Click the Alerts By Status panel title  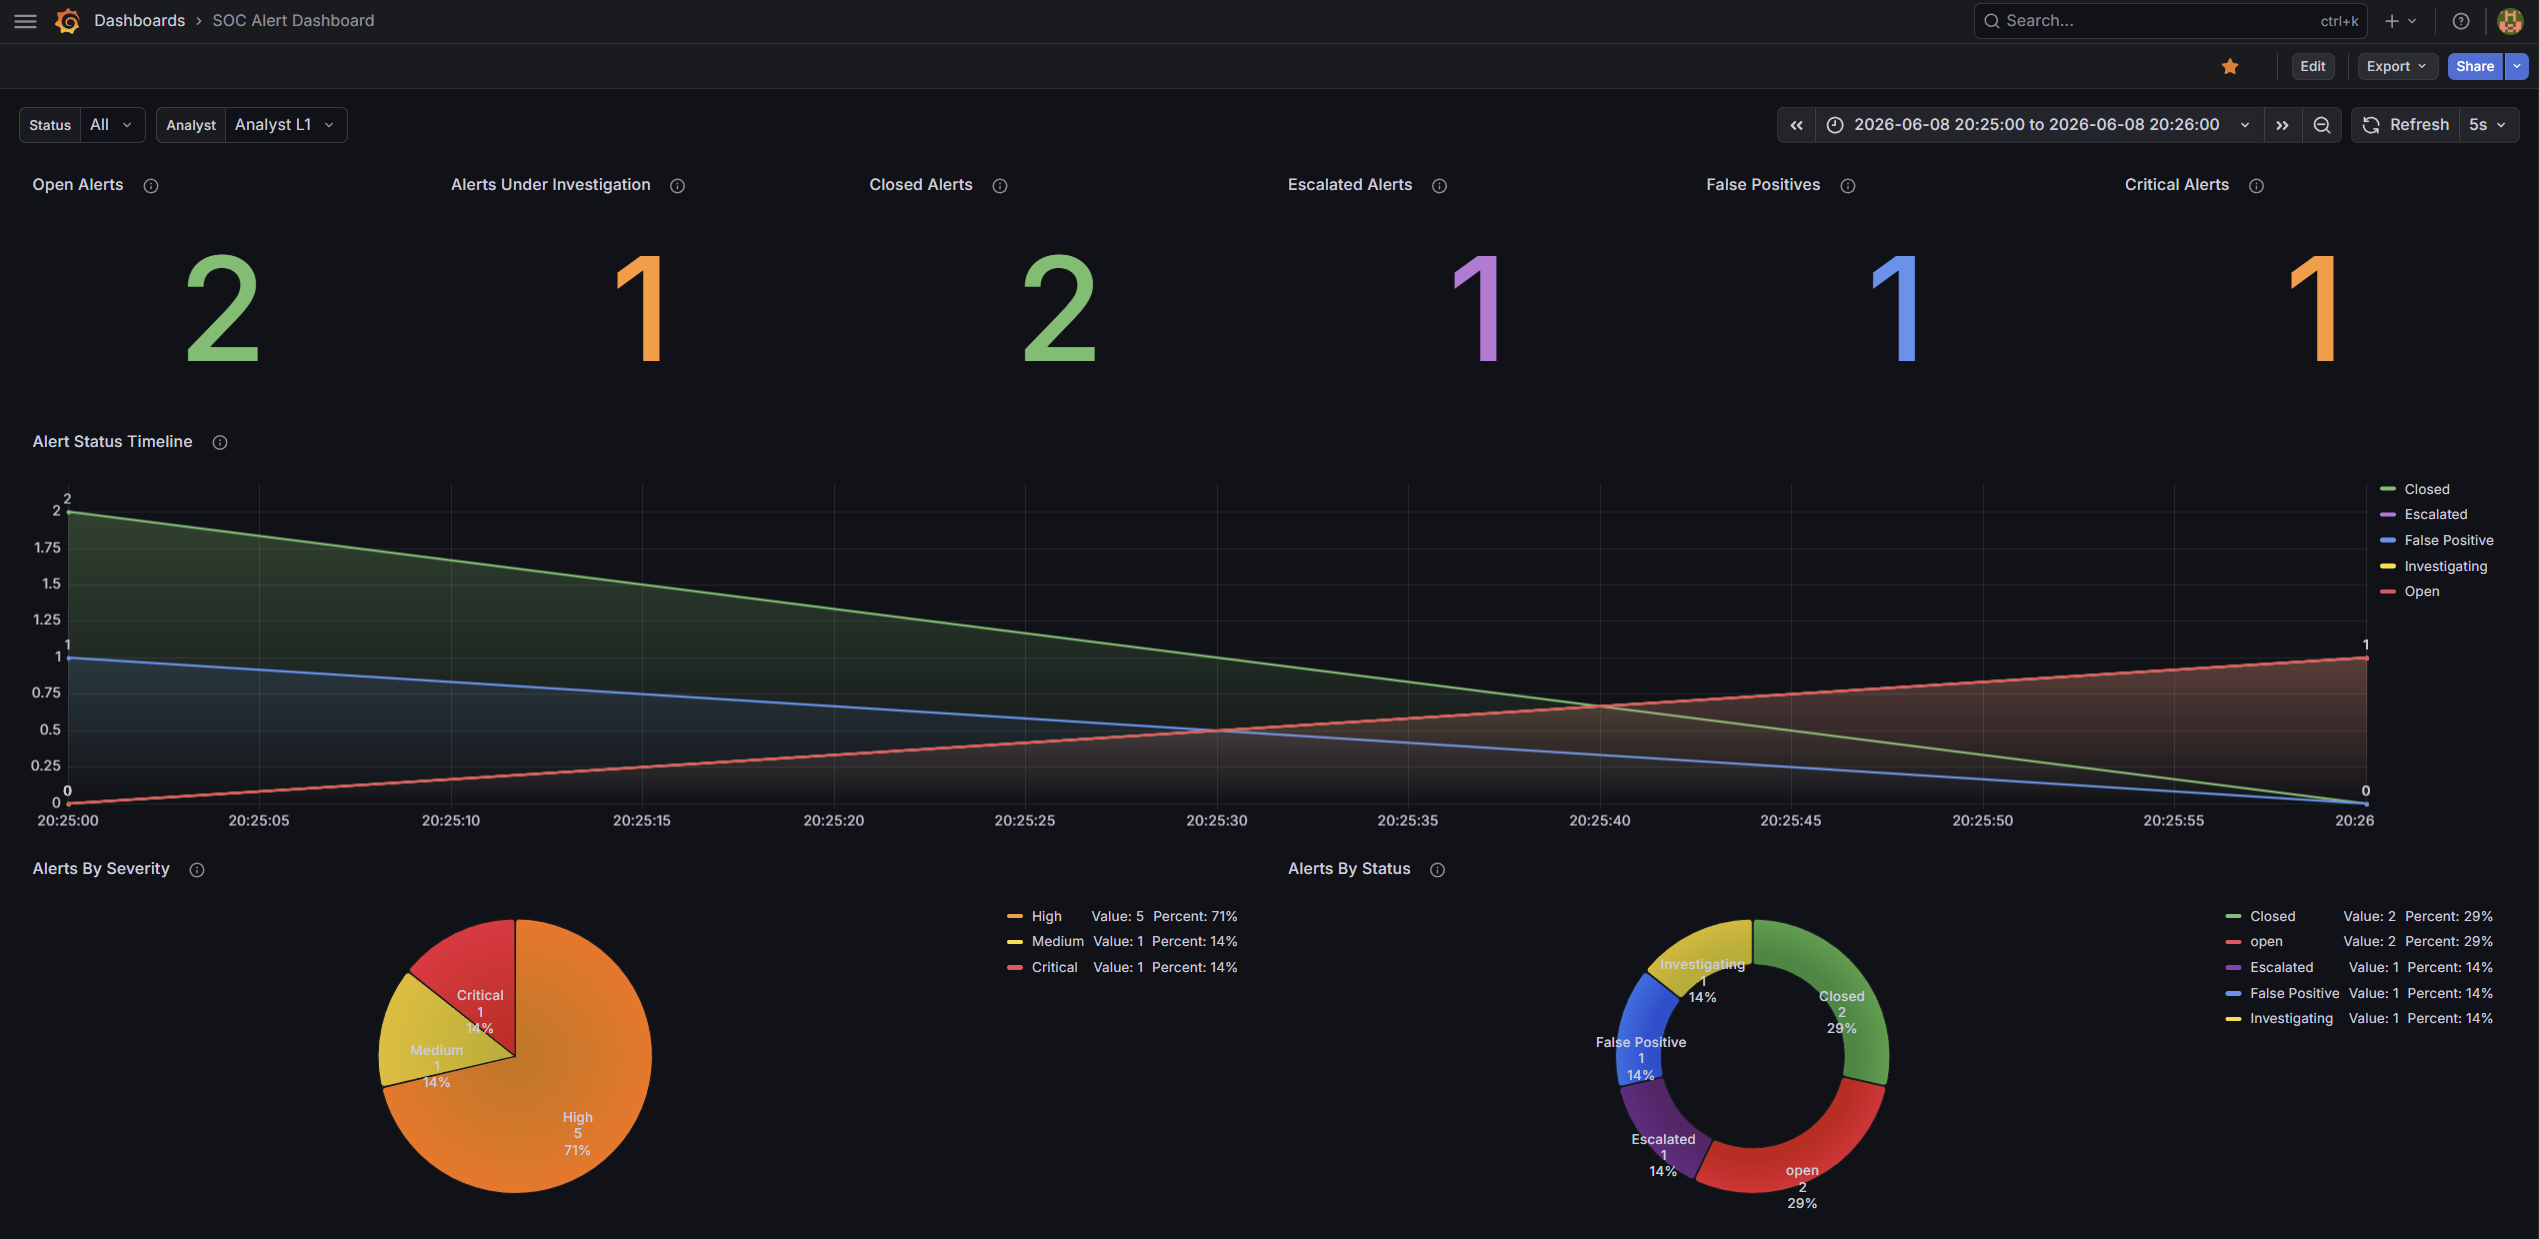click(1349, 869)
